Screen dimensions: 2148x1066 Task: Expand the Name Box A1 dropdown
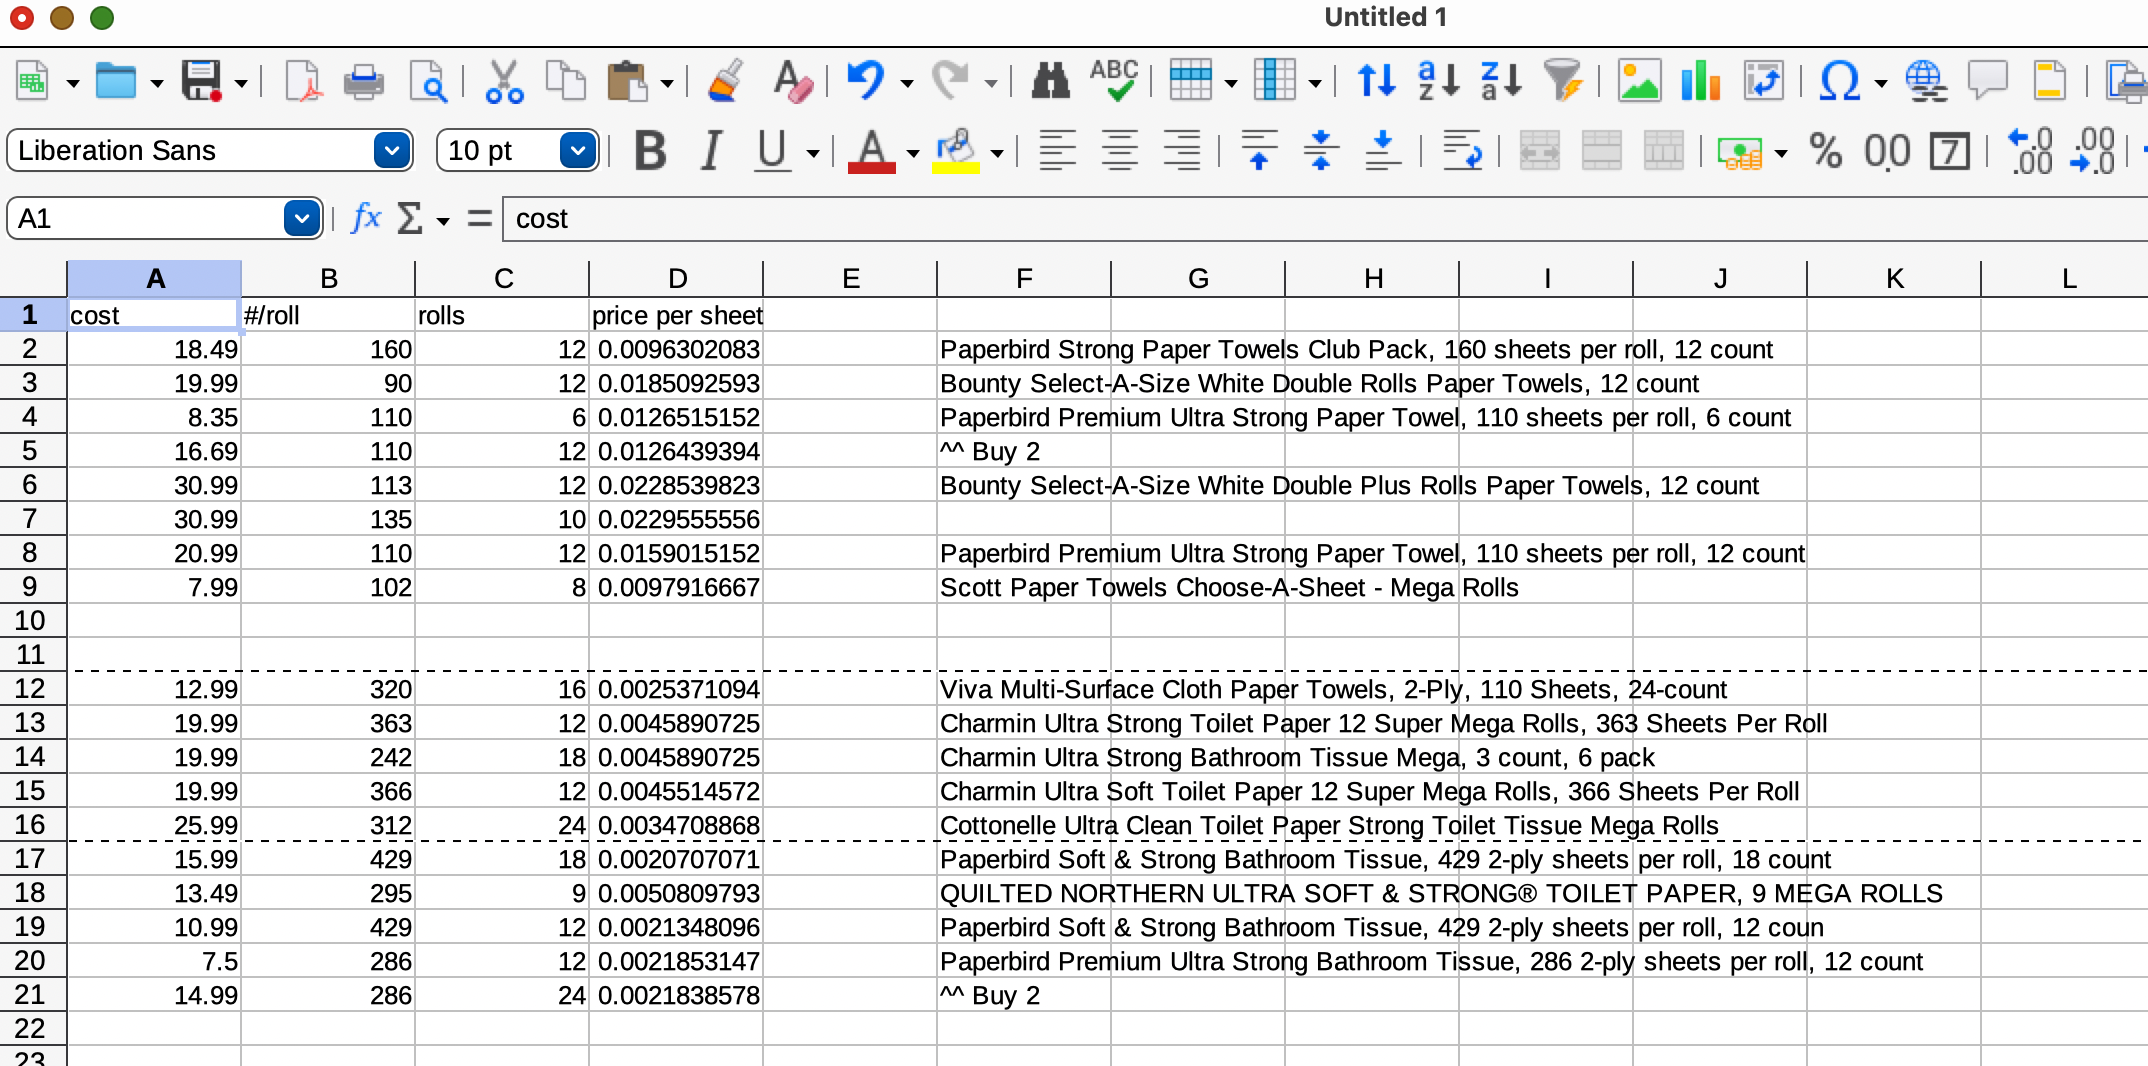click(301, 218)
